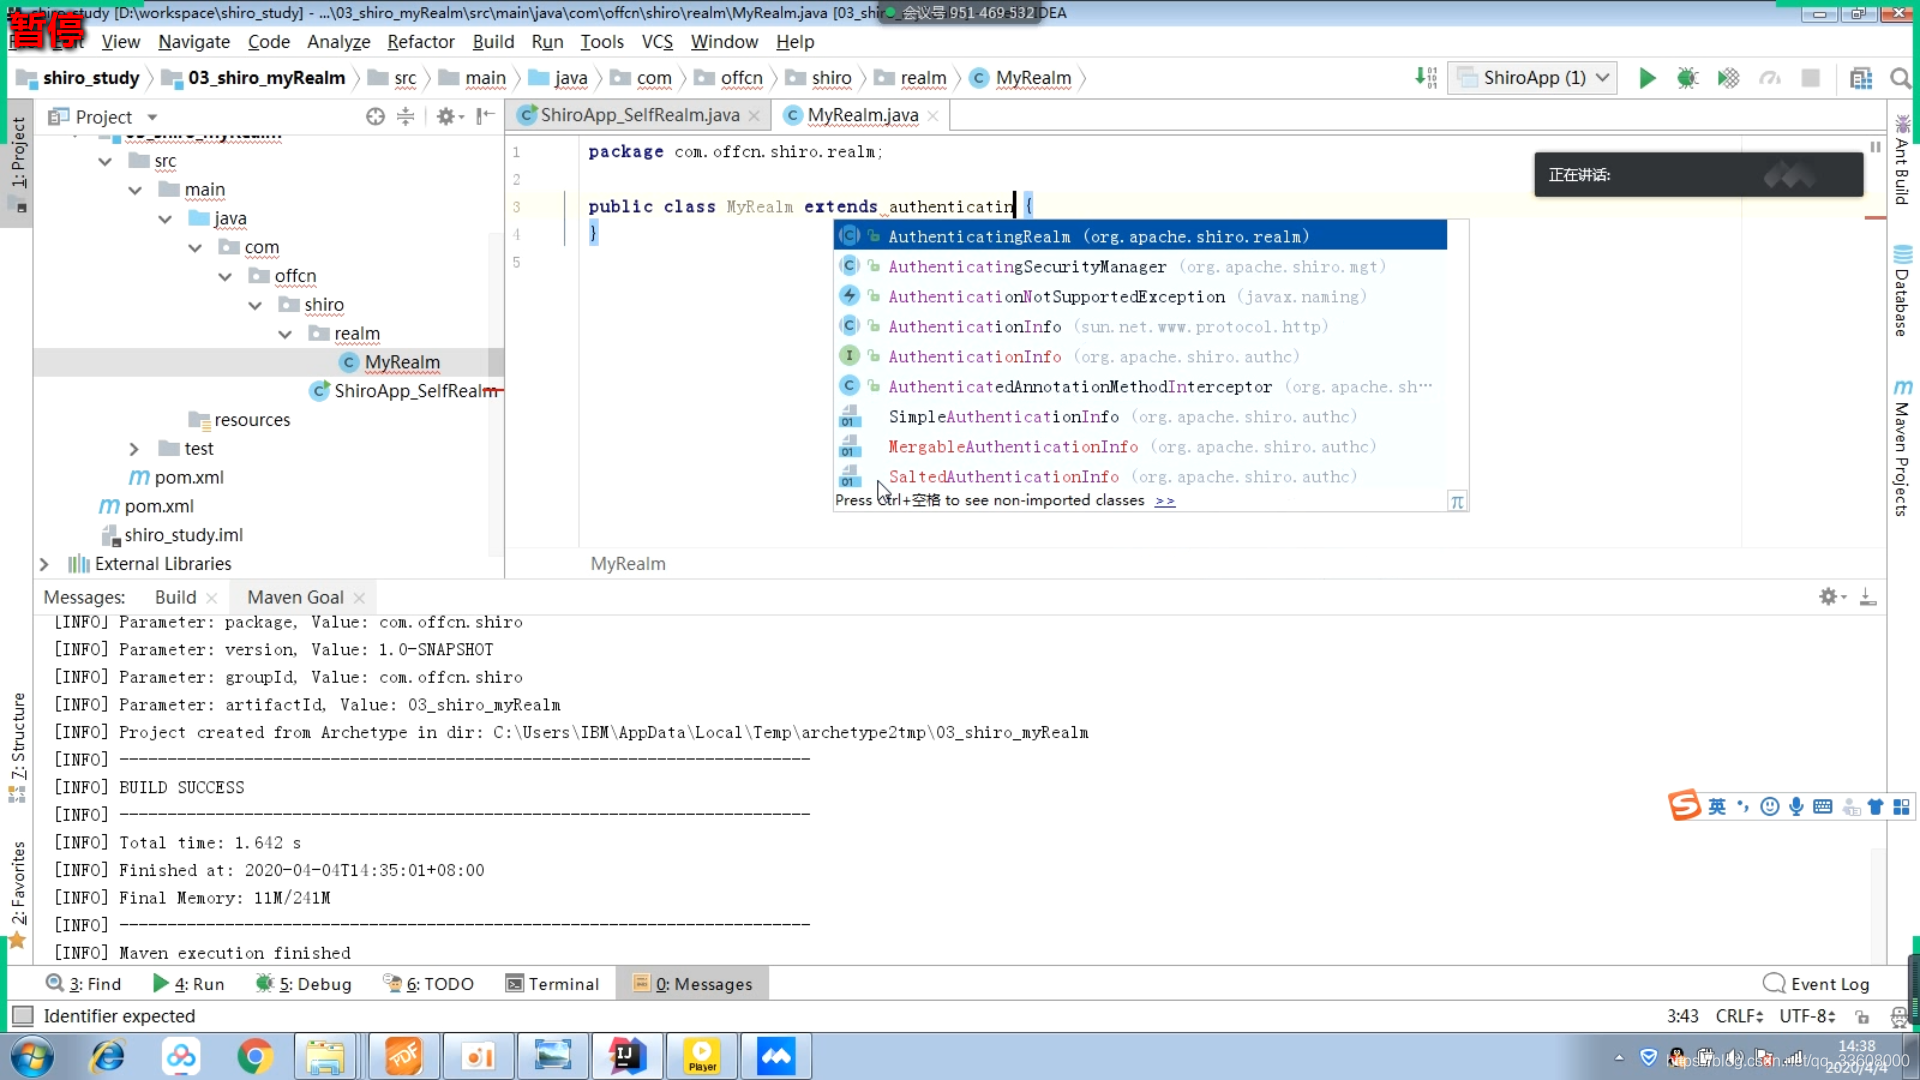
Task: Click the Sogou input method S icon
Action: pyautogui.click(x=1684, y=805)
